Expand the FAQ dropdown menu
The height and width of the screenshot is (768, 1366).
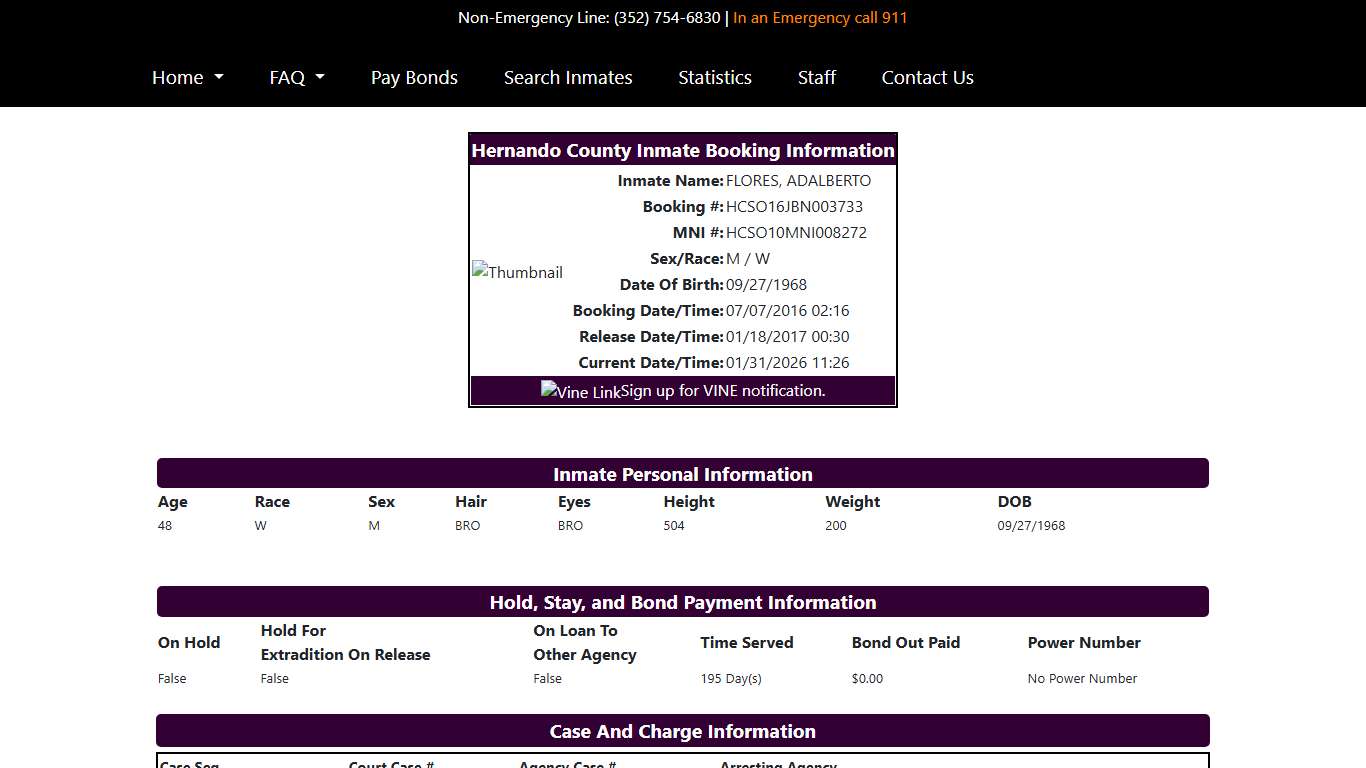click(296, 77)
